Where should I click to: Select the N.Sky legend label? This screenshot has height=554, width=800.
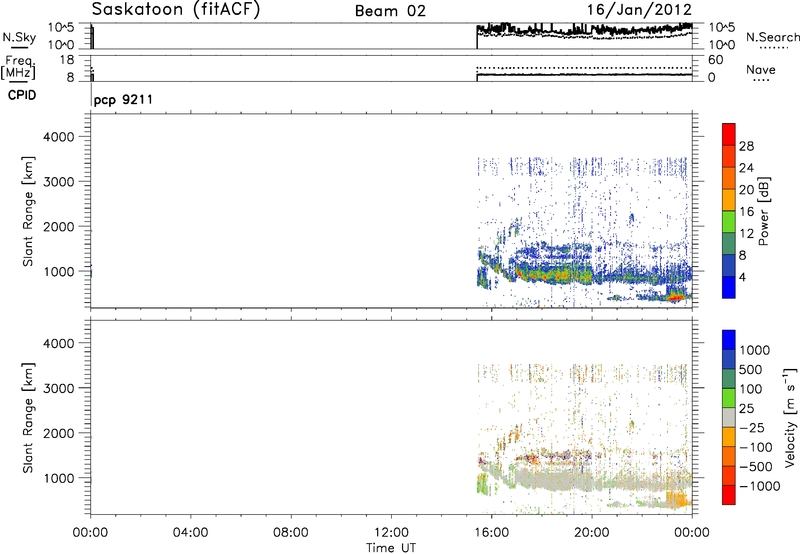coord(19,37)
